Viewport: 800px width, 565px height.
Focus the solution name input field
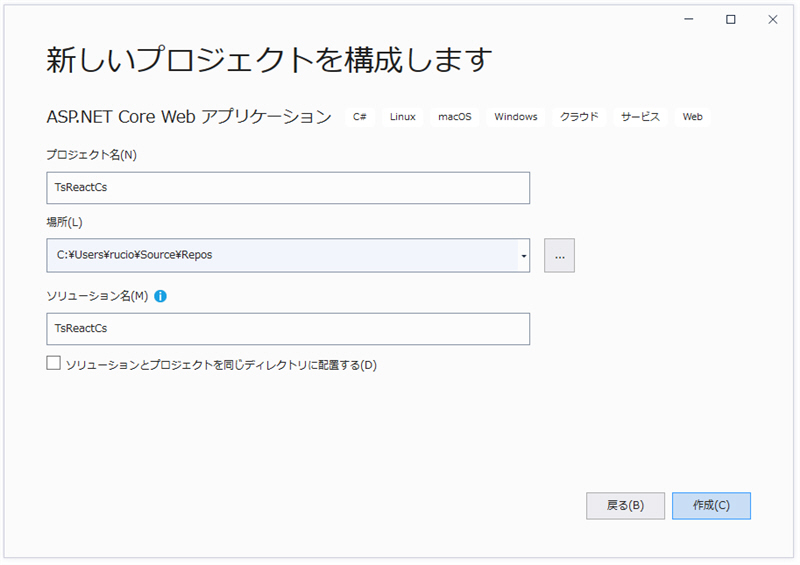[288, 329]
